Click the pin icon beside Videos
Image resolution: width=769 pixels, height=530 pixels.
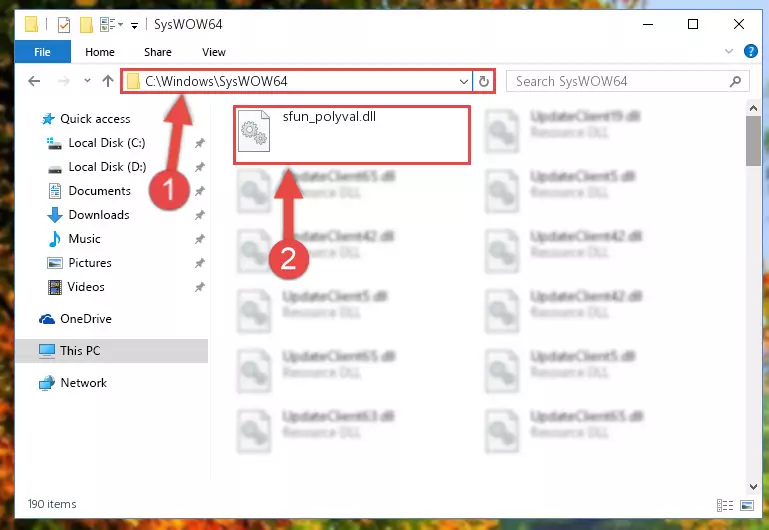[199, 287]
